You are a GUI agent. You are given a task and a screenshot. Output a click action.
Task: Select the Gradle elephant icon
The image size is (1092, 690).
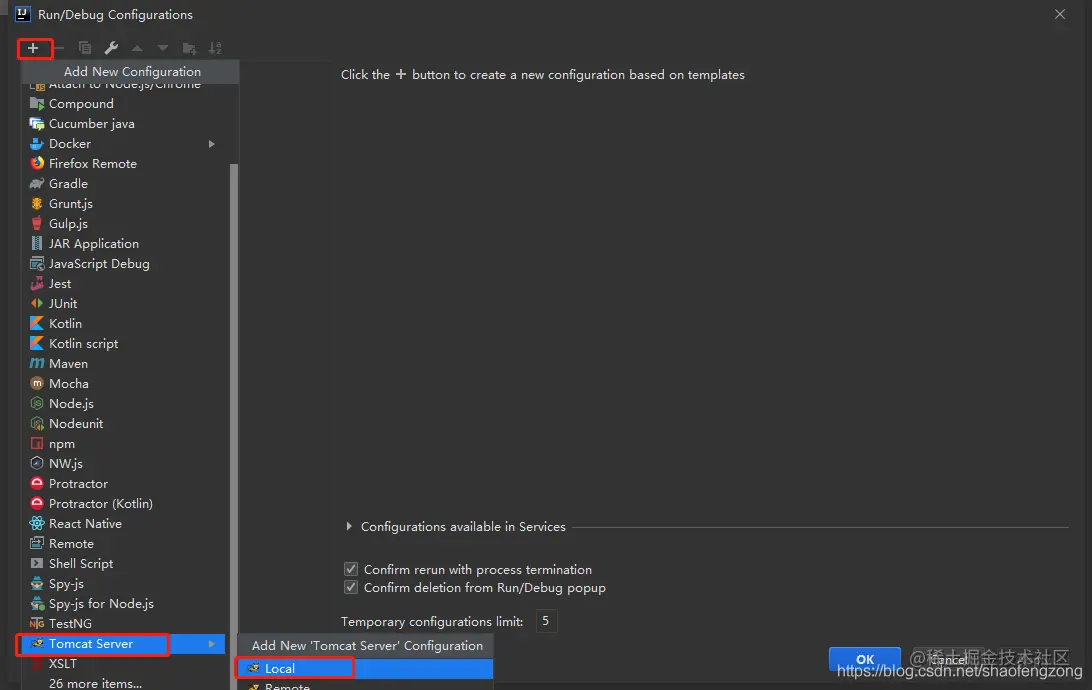pyautogui.click(x=37, y=184)
